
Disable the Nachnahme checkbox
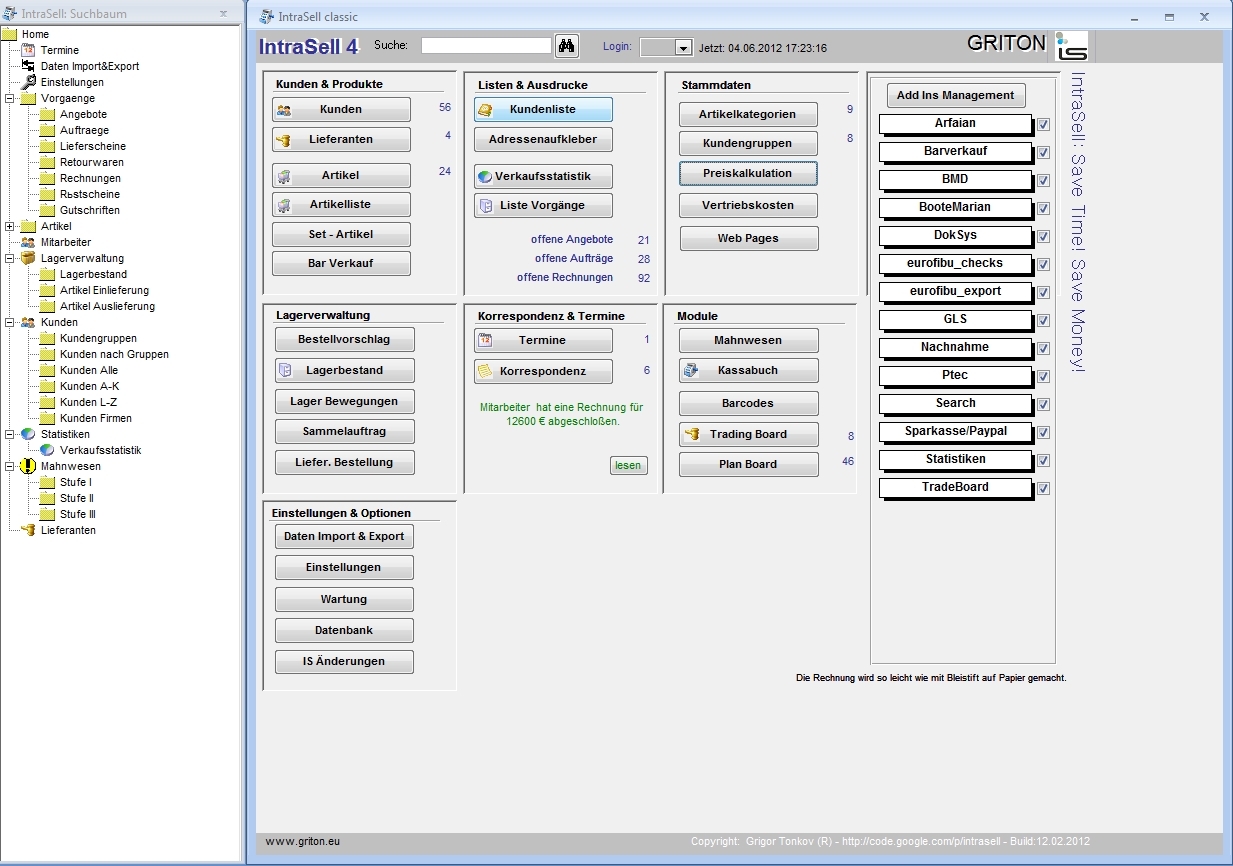click(1043, 349)
